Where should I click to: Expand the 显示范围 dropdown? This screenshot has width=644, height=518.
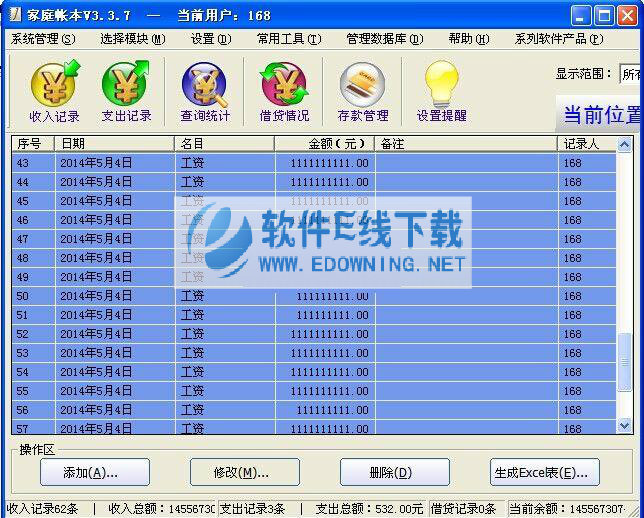coord(631,73)
